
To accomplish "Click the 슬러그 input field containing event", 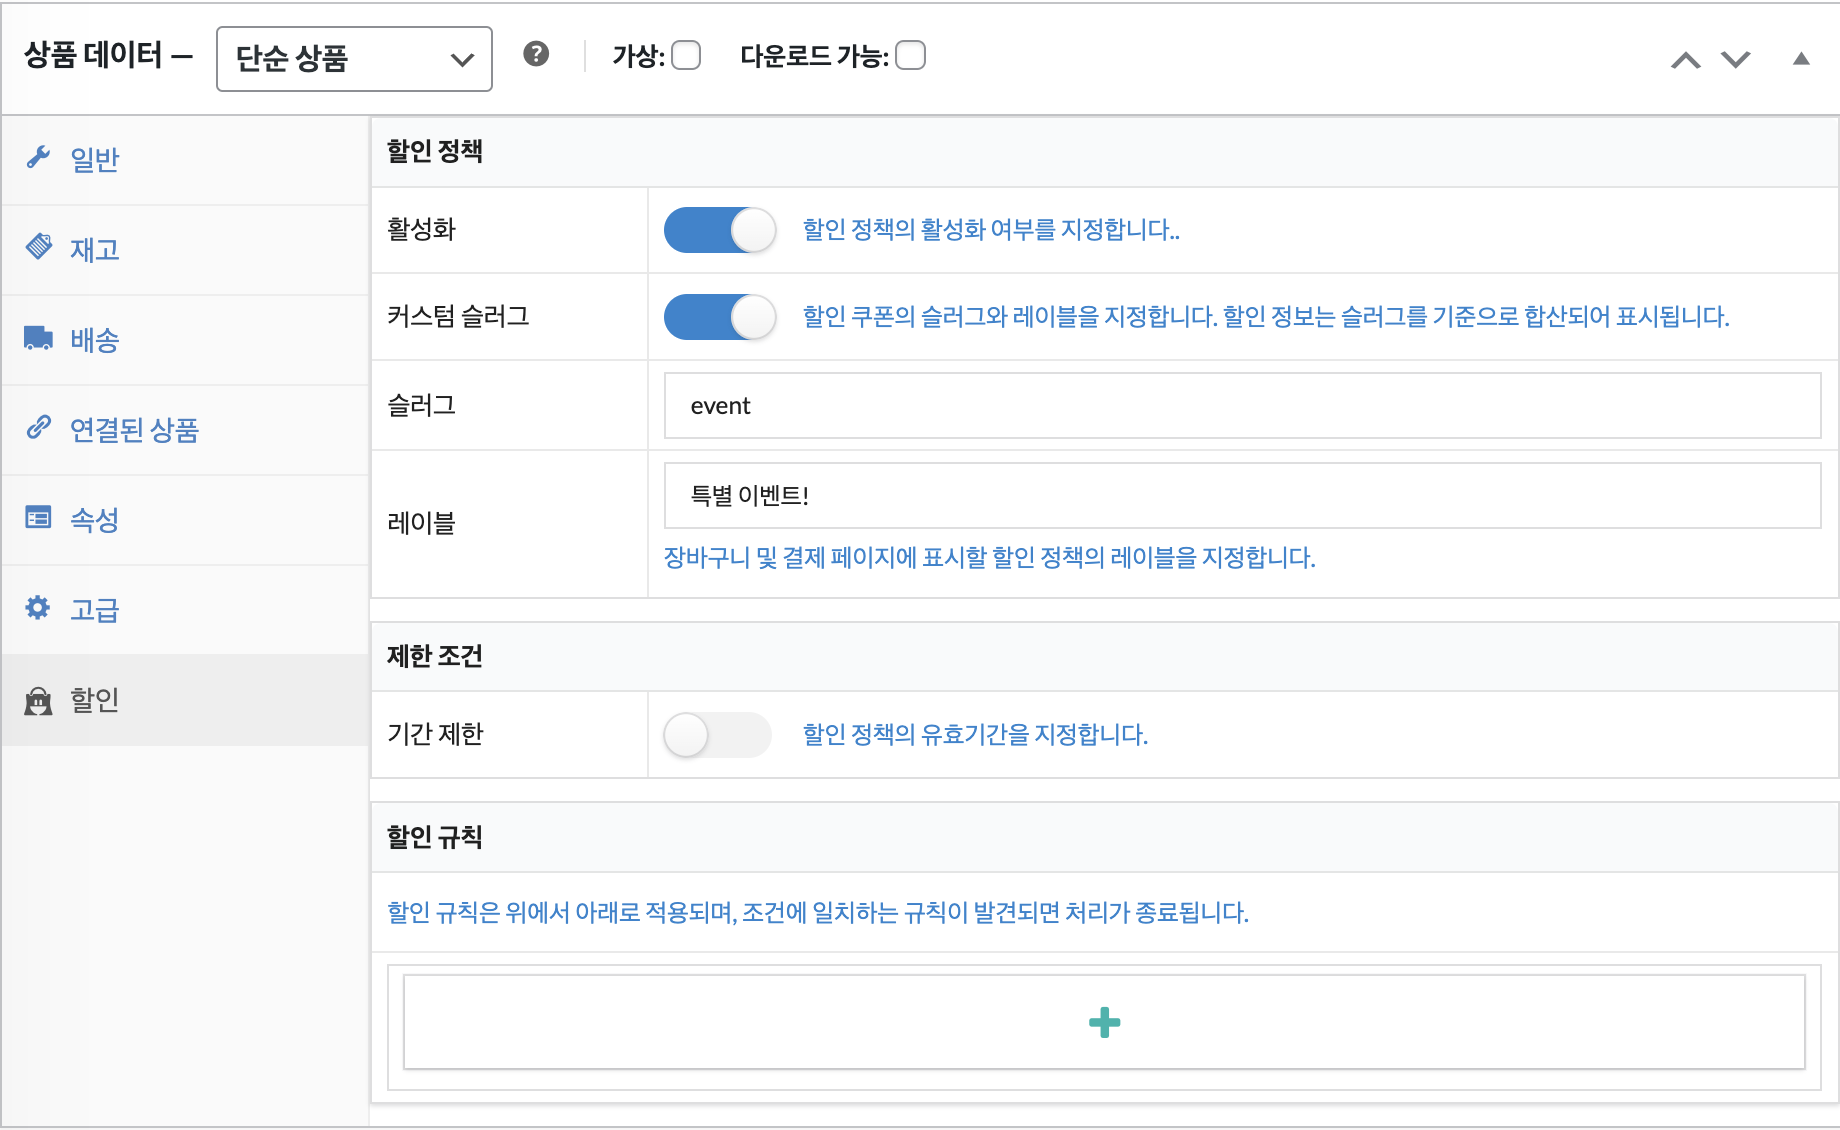I will click(1242, 406).
